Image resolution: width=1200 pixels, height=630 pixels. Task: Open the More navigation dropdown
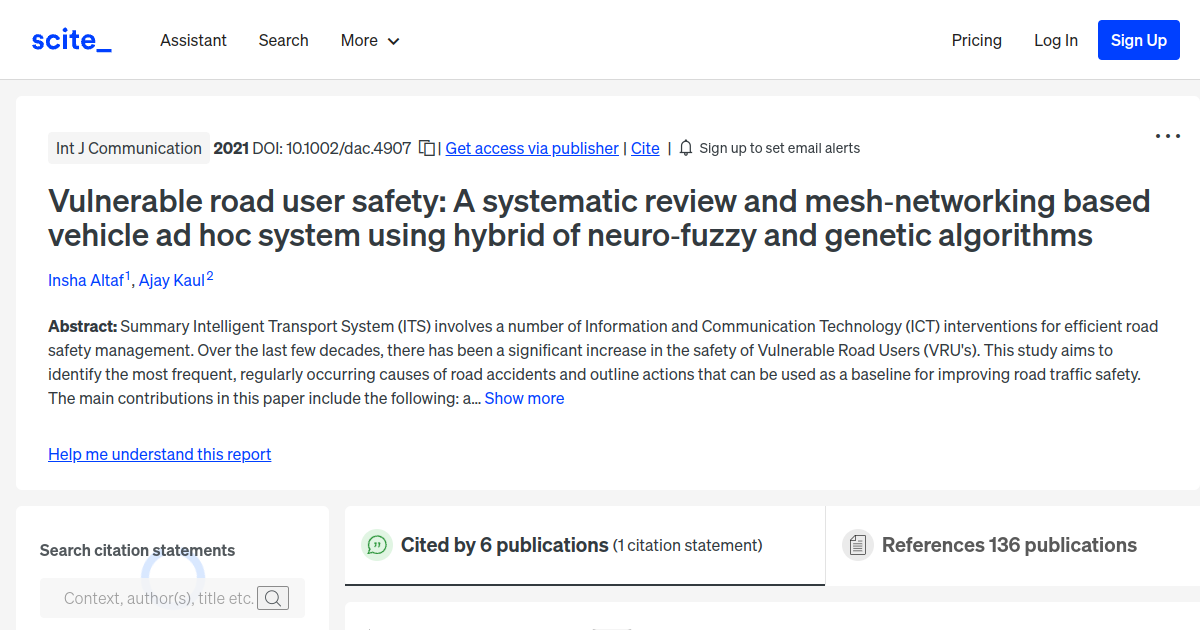tap(369, 40)
